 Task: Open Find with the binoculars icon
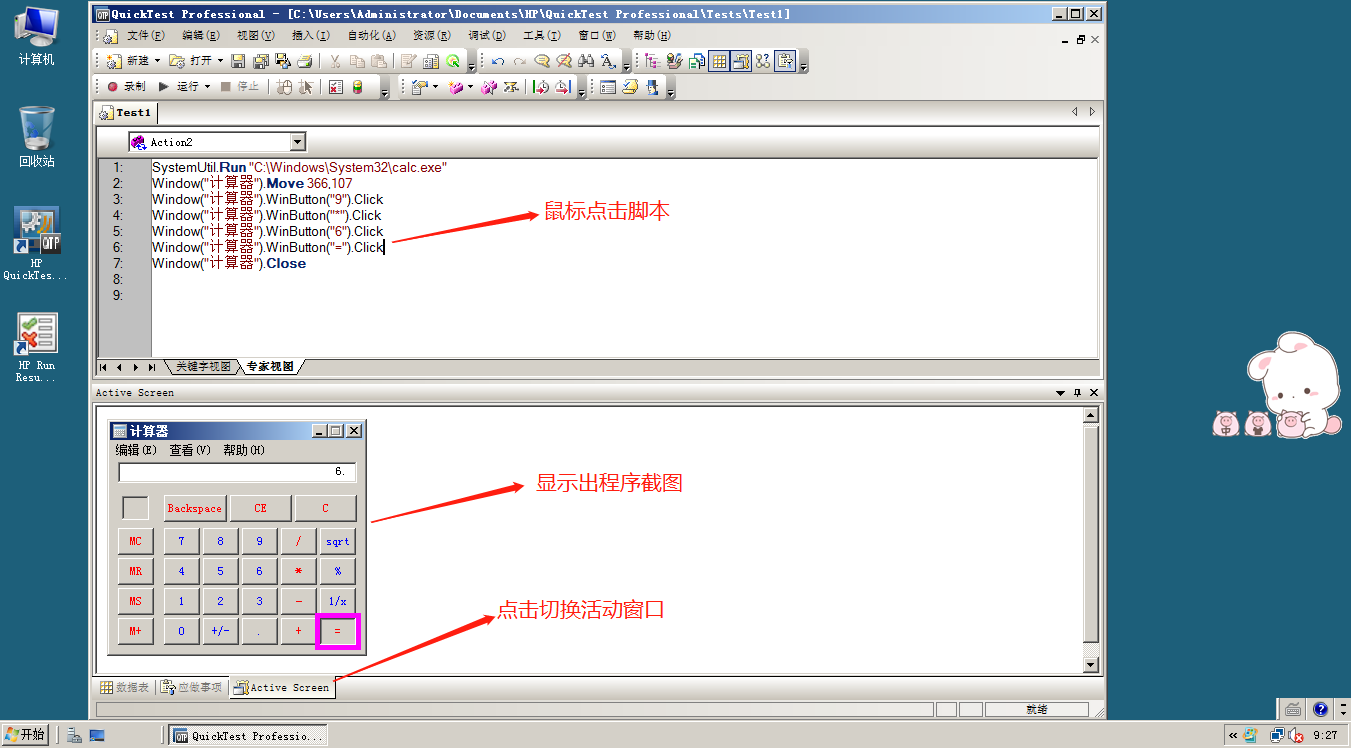pos(586,61)
